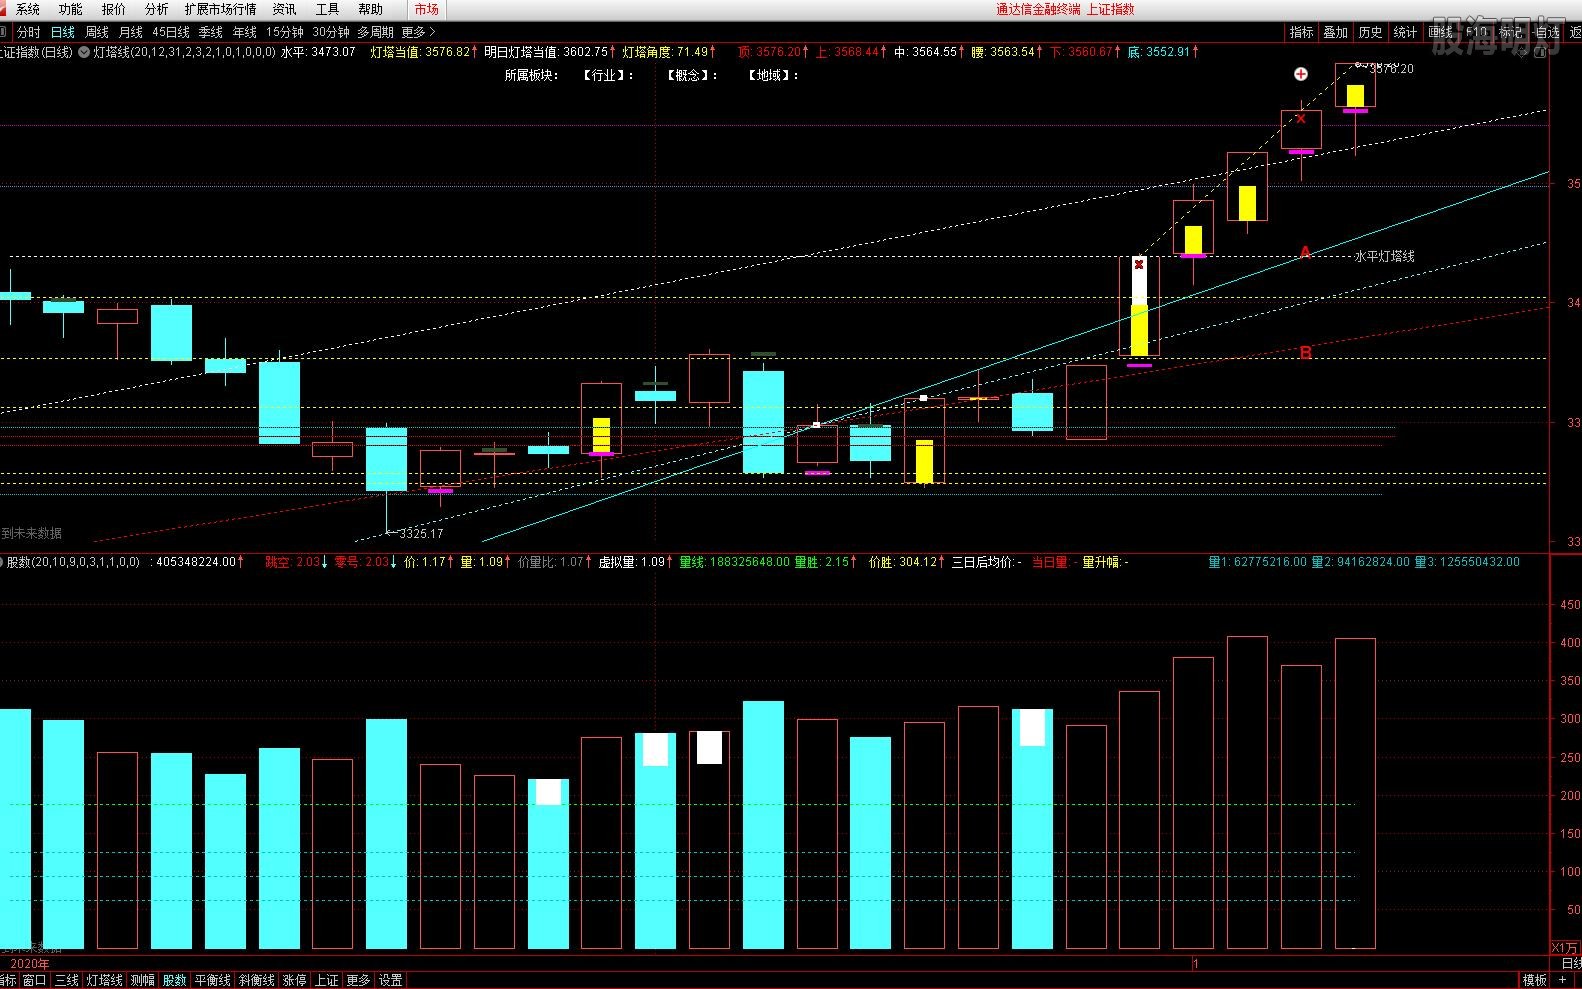Select the 窗口 bottom tab
This screenshot has width=1582, height=989.
pyautogui.click(x=34, y=980)
